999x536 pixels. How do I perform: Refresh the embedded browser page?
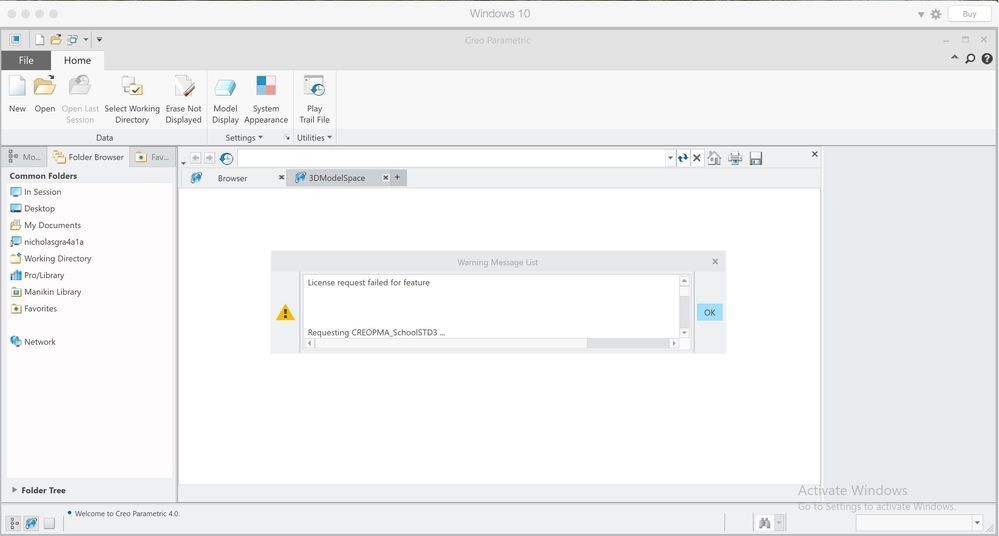pyautogui.click(x=683, y=158)
